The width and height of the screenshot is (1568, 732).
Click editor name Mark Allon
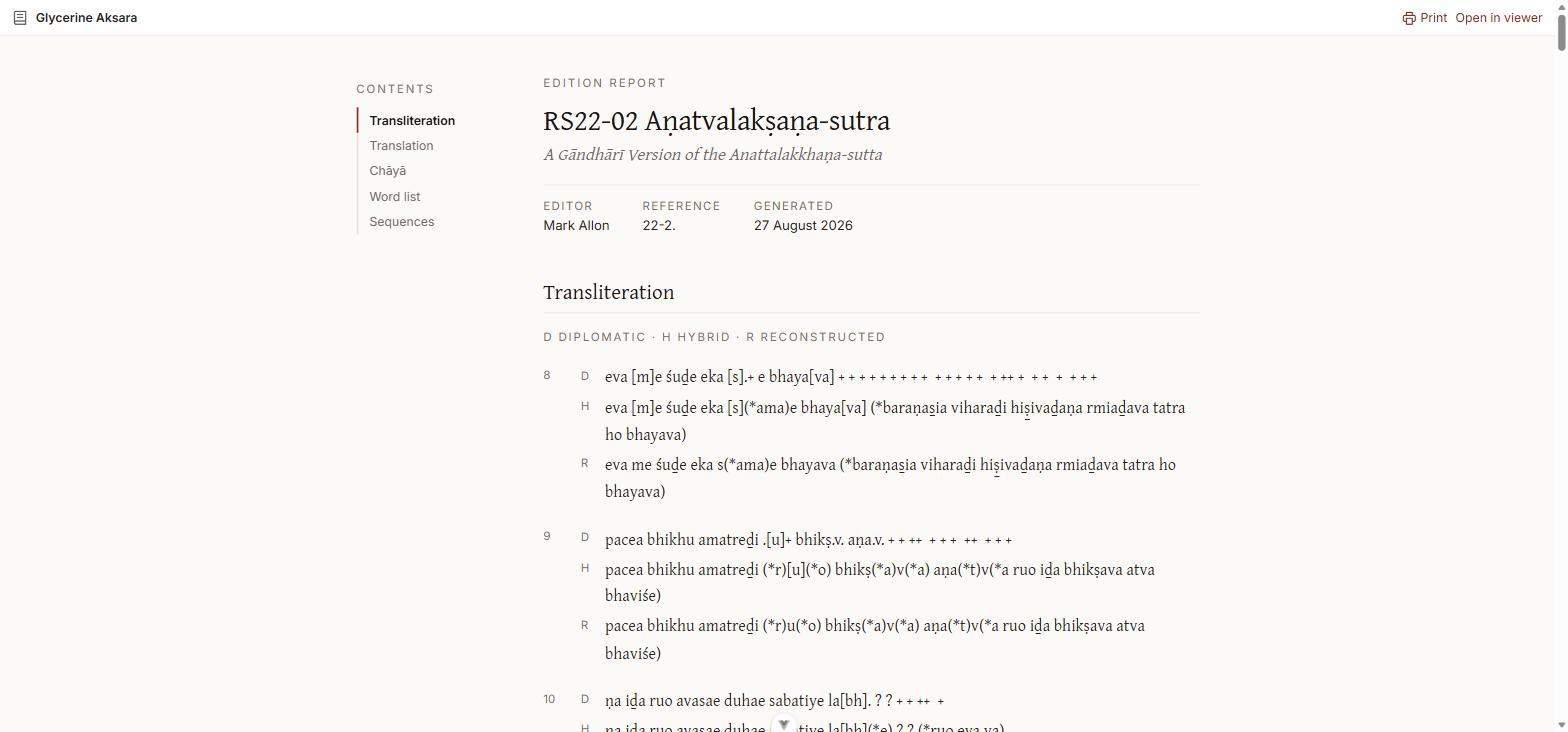point(576,226)
